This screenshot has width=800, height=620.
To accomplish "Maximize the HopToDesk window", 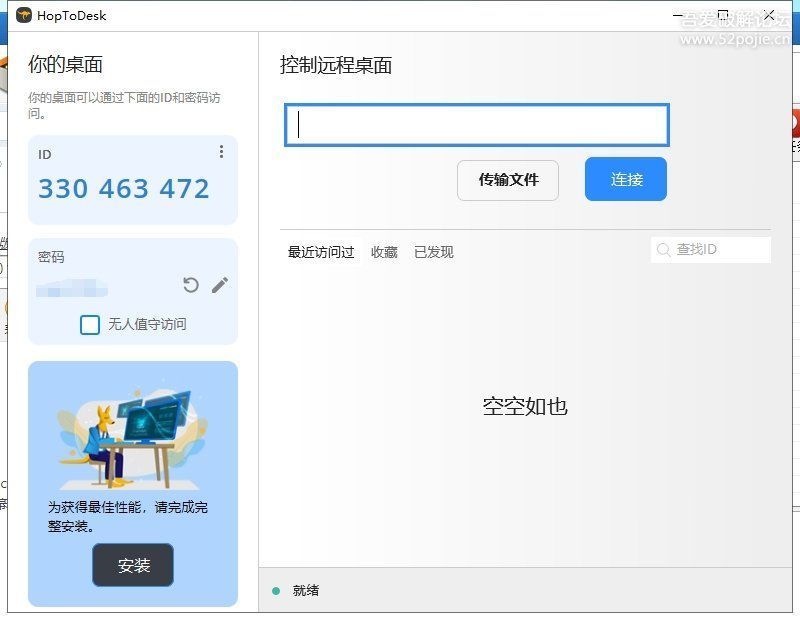I will pyautogui.click(x=723, y=15).
